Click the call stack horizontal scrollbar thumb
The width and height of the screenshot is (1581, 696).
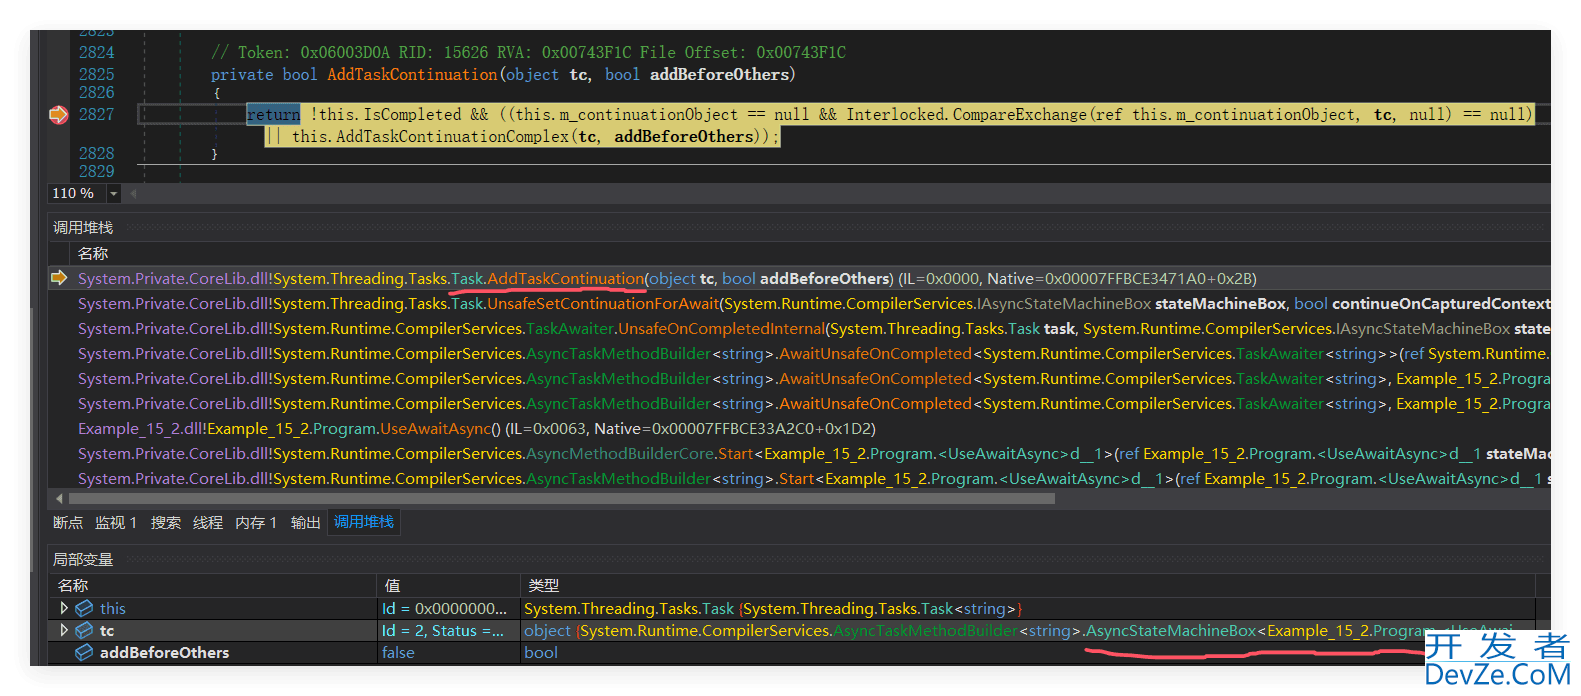click(x=562, y=498)
